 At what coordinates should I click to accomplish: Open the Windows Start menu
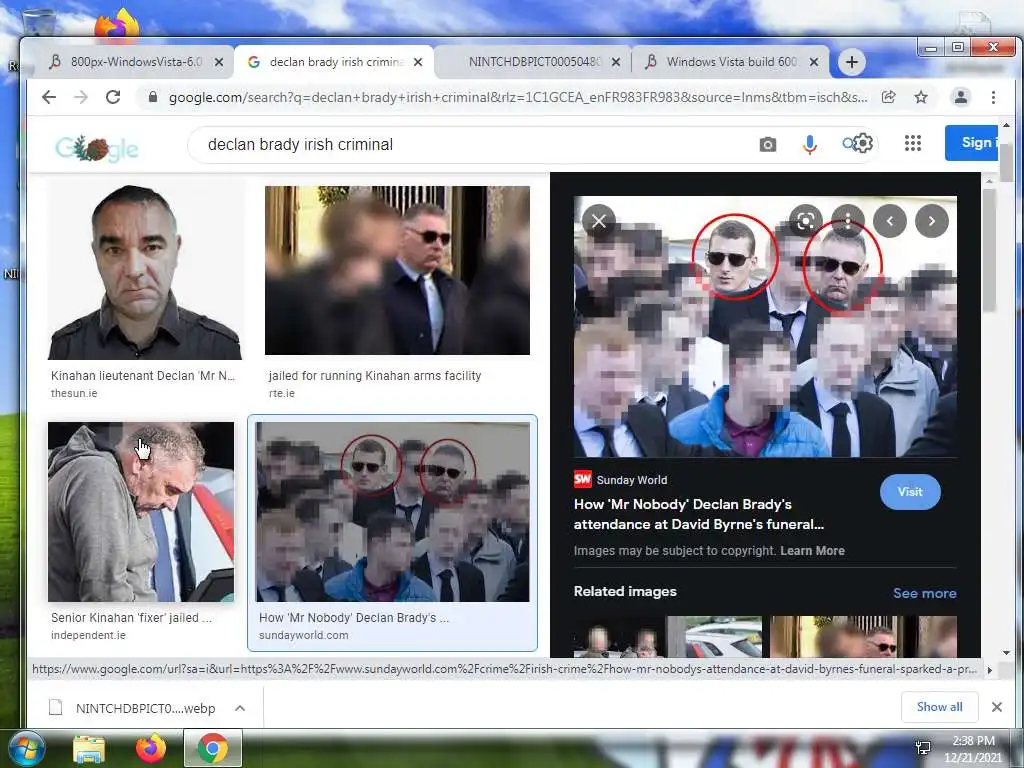pyautogui.click(x=26, y=748)
